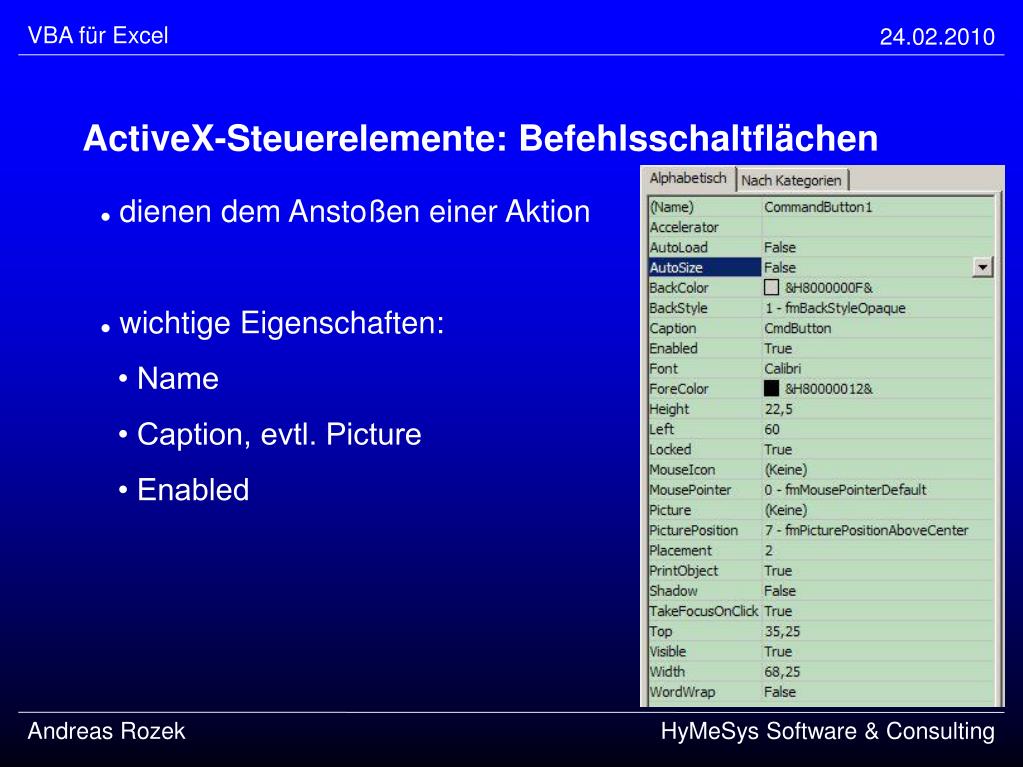
Task: Select the PicturePosition property
Action: 694,530
